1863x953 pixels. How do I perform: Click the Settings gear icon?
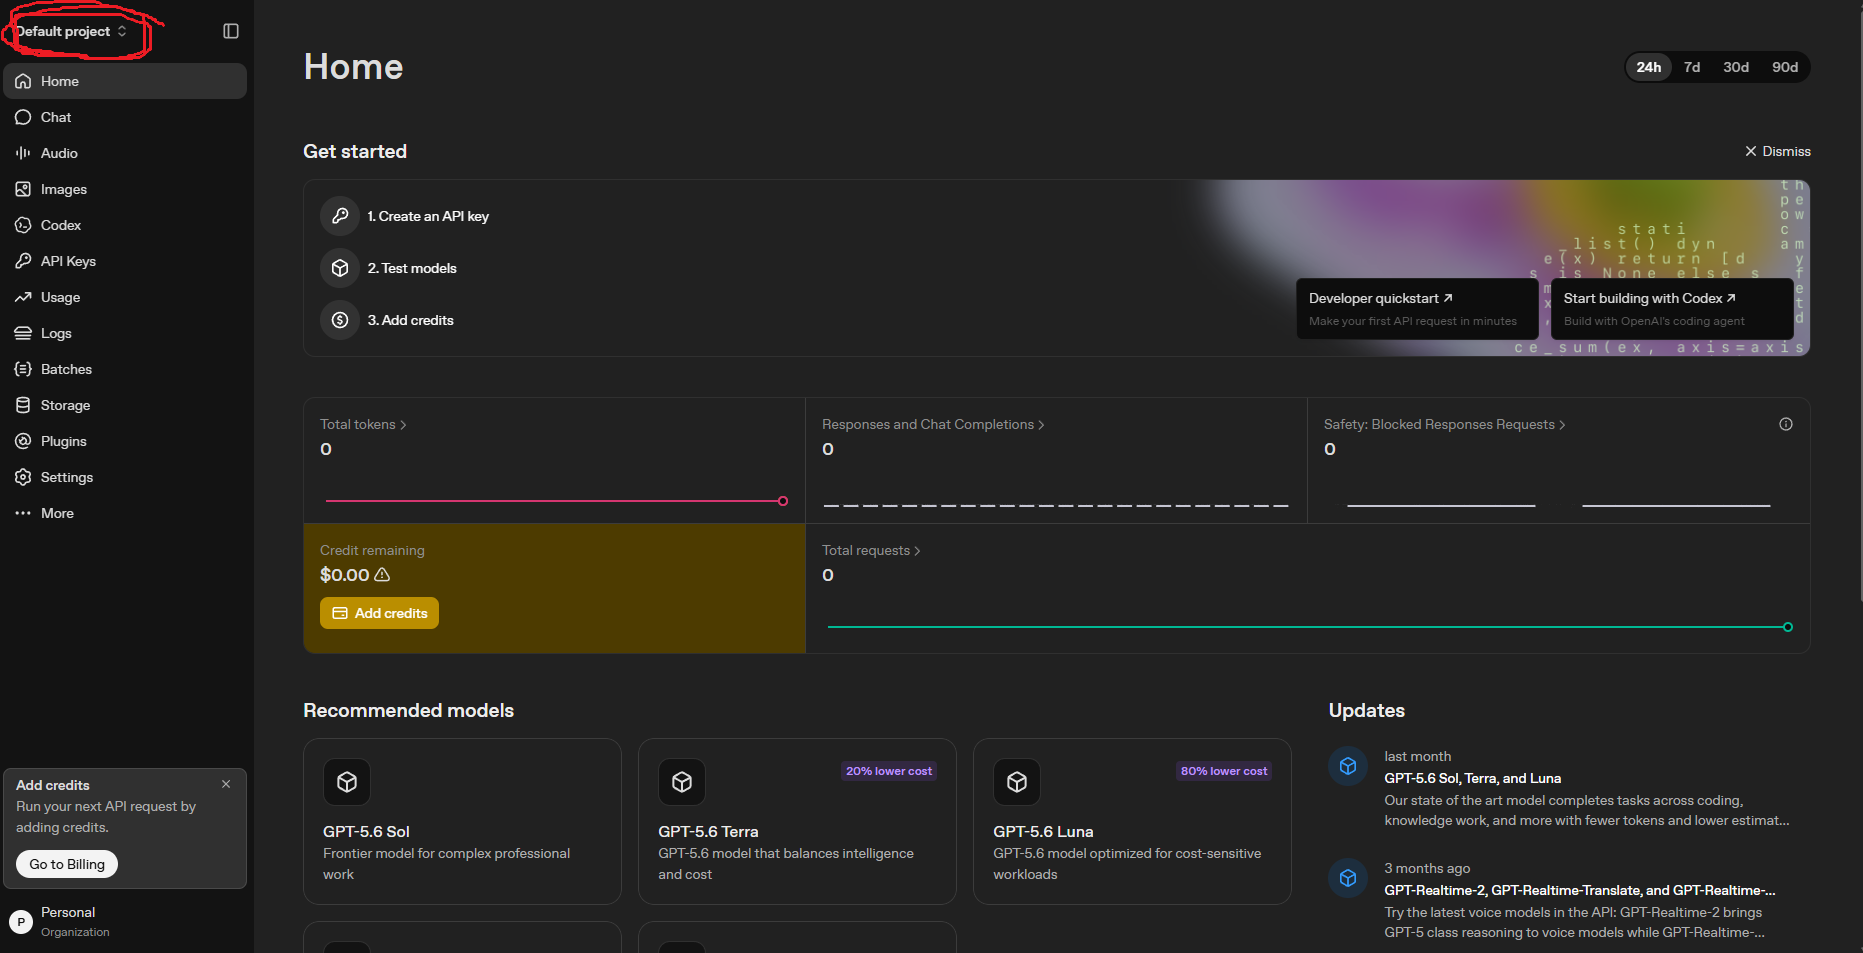(x=23, y=477)
